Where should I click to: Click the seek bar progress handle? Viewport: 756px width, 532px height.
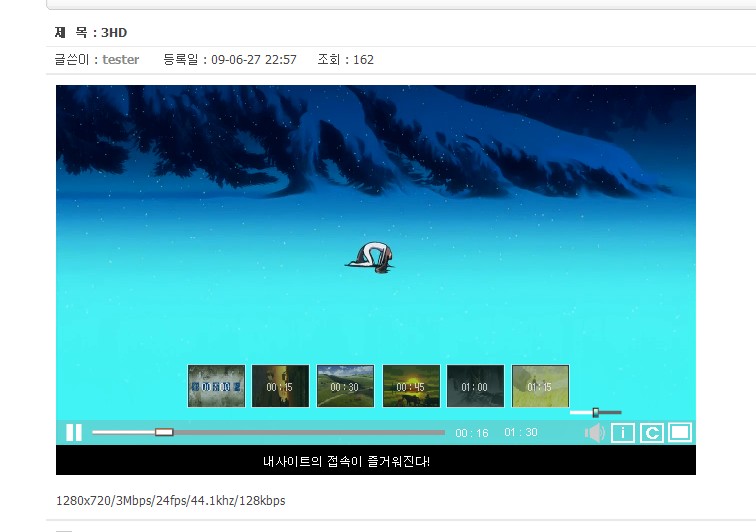[x=164, y=432]
